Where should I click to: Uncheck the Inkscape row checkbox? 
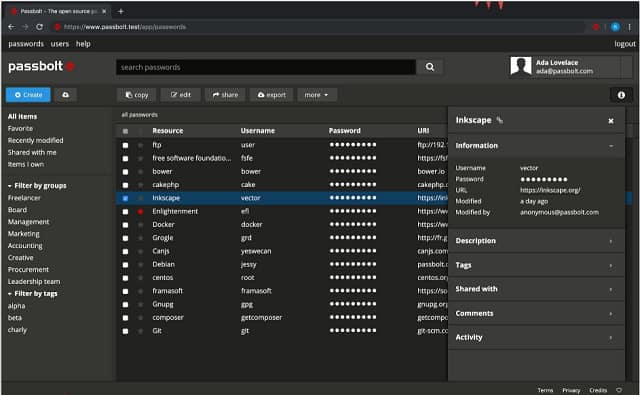click(125, 198)
